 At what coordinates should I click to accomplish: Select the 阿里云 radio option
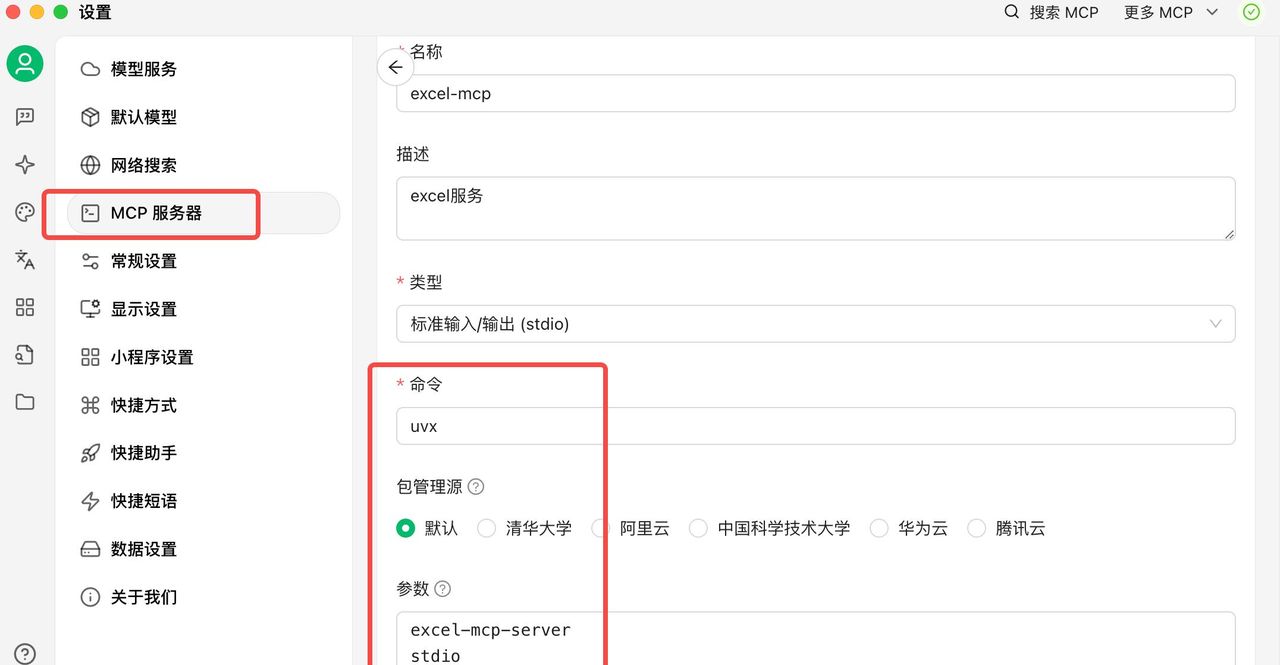pyautogui.click(x=601, y=528)
